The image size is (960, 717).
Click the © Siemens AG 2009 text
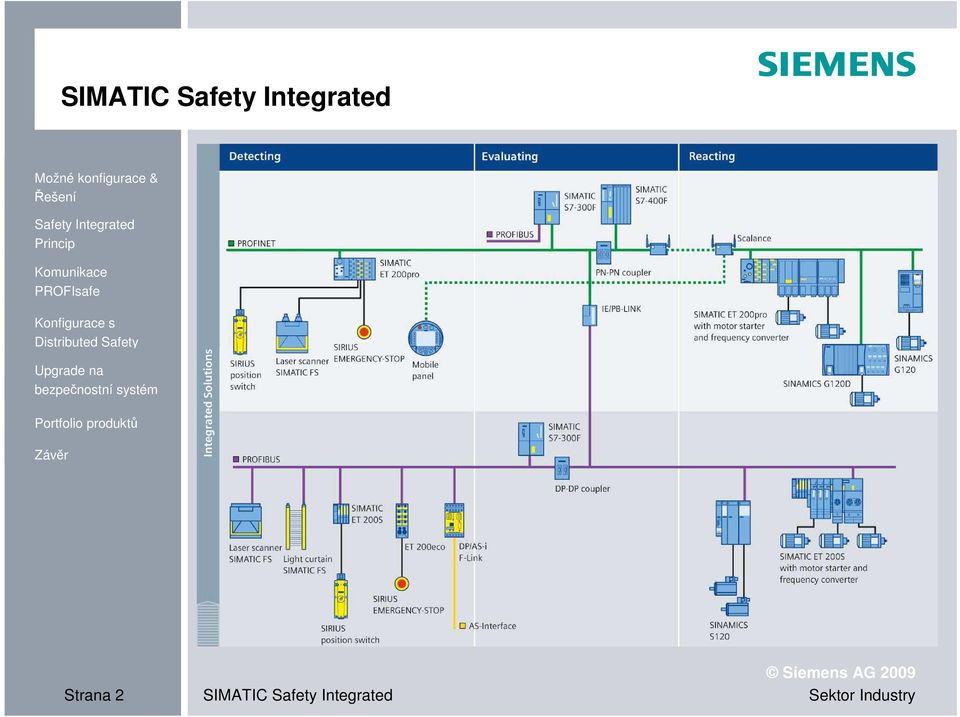(x=841, y=673)
